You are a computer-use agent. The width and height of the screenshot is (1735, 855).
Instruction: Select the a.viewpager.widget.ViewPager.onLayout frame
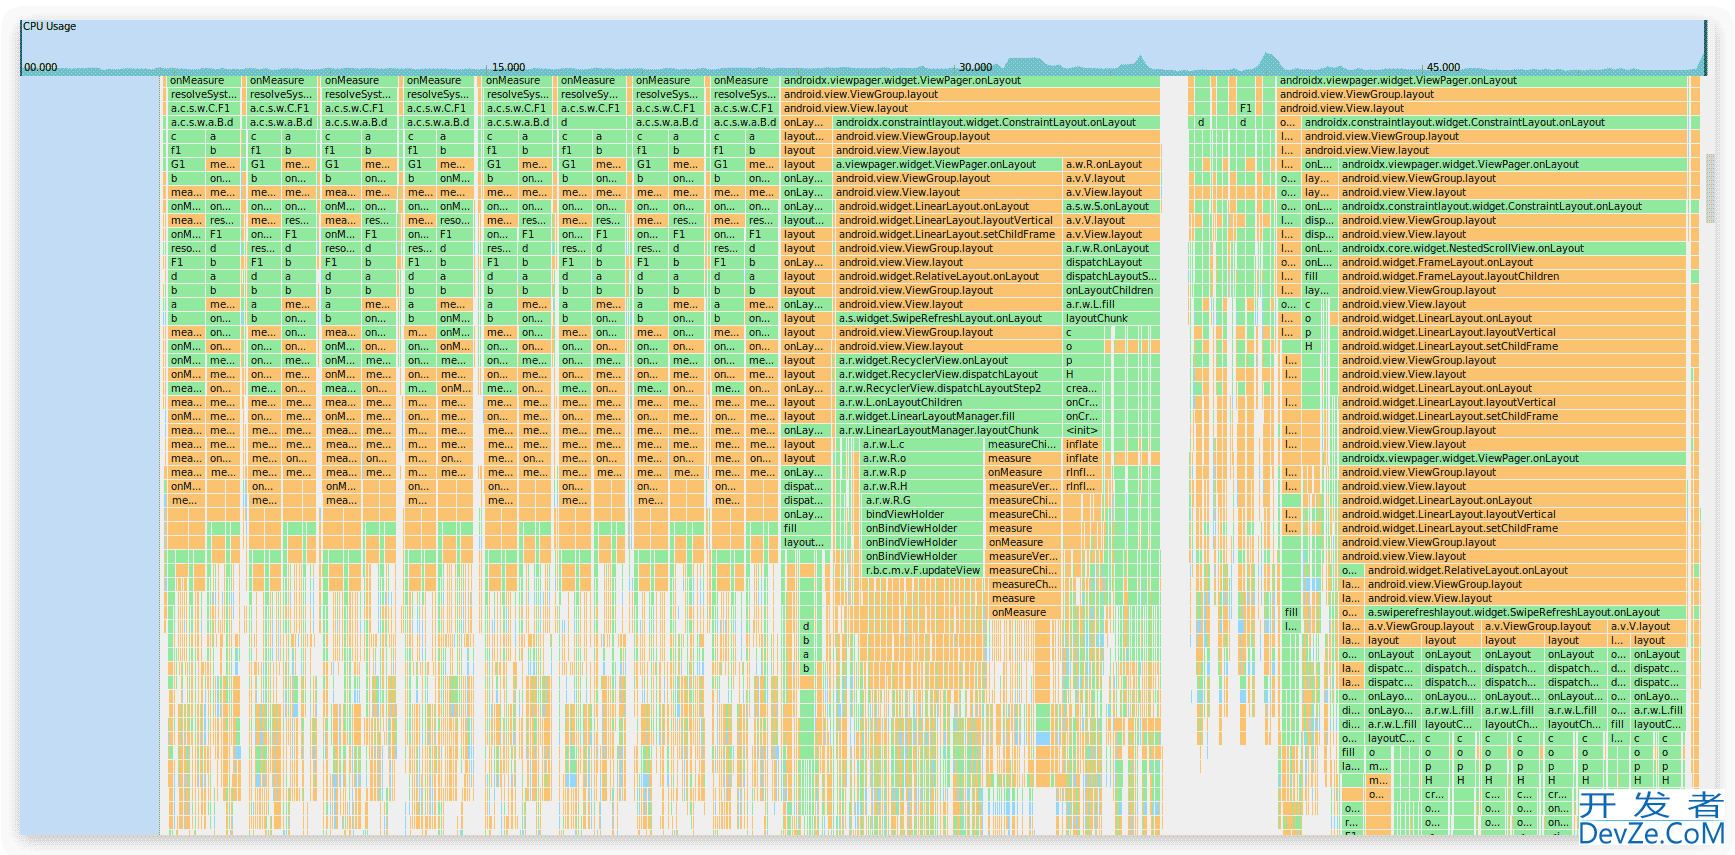[x=947, y=164]
